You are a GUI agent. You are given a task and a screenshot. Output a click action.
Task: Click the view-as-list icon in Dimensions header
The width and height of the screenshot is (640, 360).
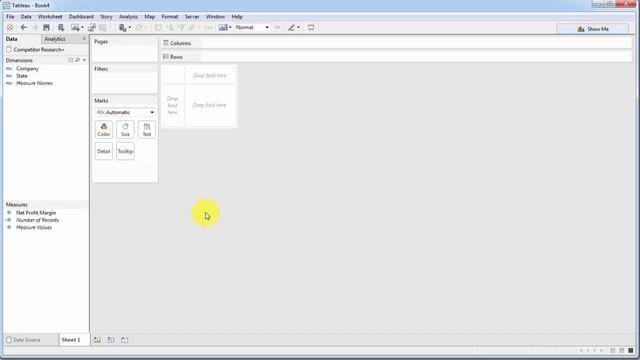71,60
